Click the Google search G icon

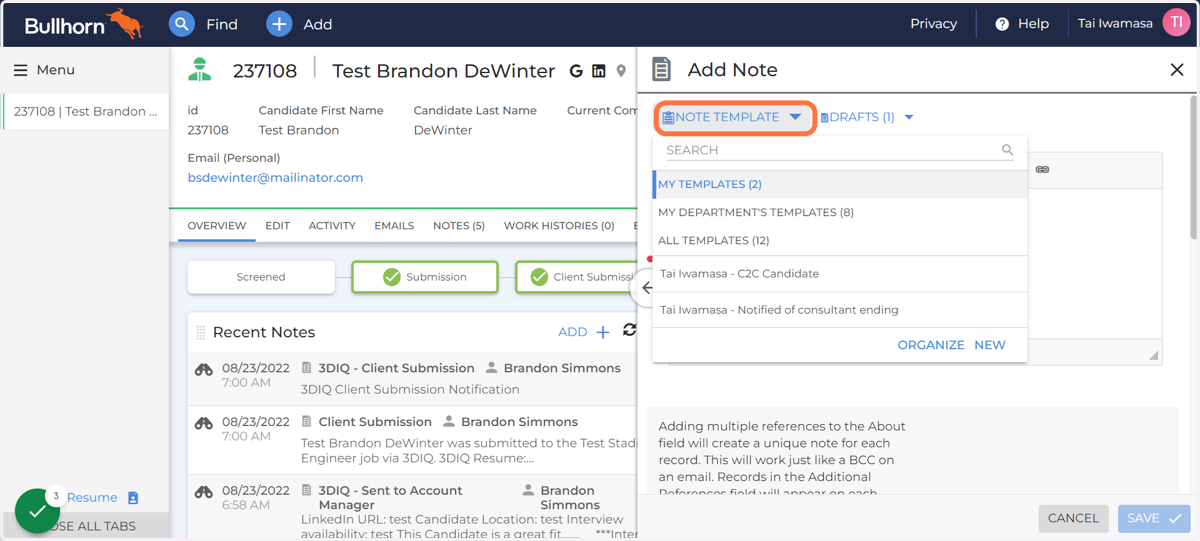point(576,71)
